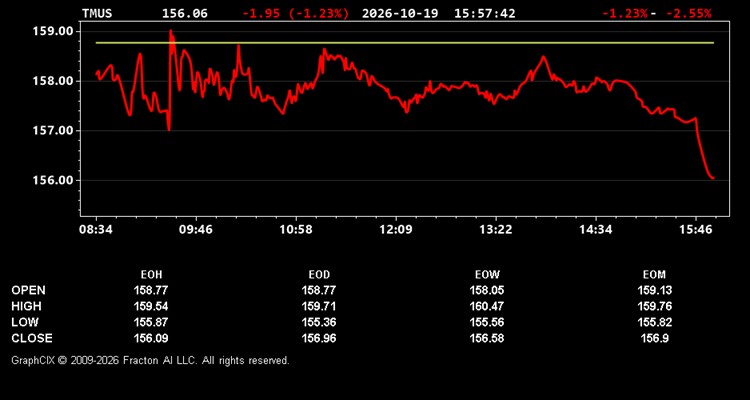The height and width of the screenshot is (400, 750).
Task: Click the EOH high value 159.54
Action: pos(151,306)
